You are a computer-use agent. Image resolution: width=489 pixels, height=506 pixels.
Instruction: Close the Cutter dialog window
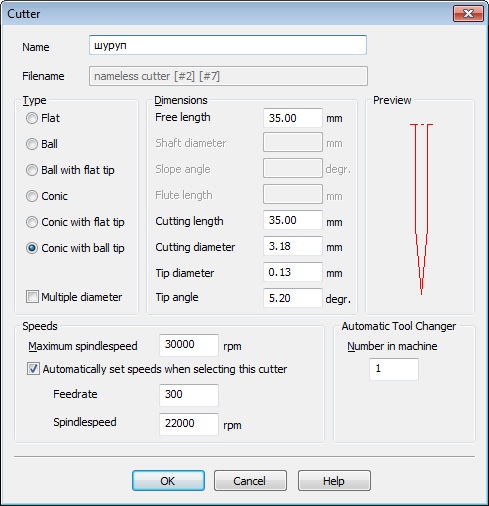click(x=468, y=14)
